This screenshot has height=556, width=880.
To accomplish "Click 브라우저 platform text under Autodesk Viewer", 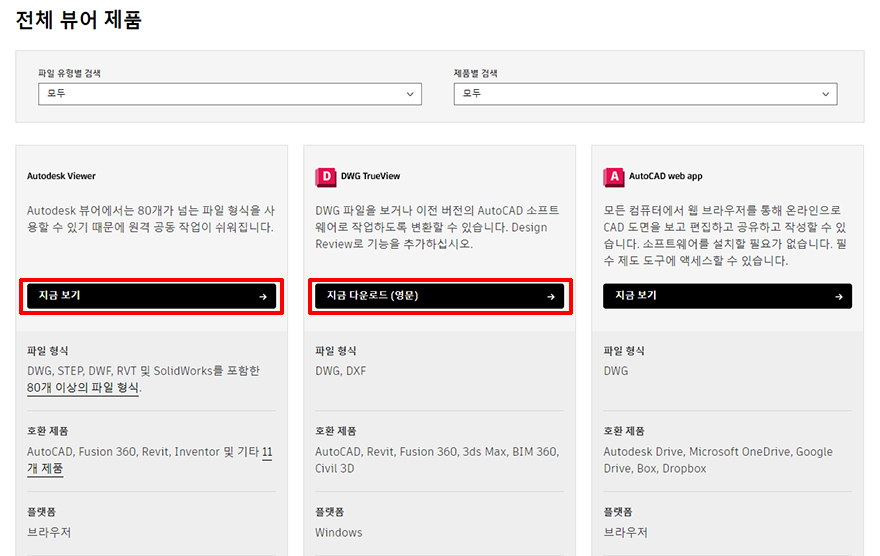I will [x=49, y=532].
